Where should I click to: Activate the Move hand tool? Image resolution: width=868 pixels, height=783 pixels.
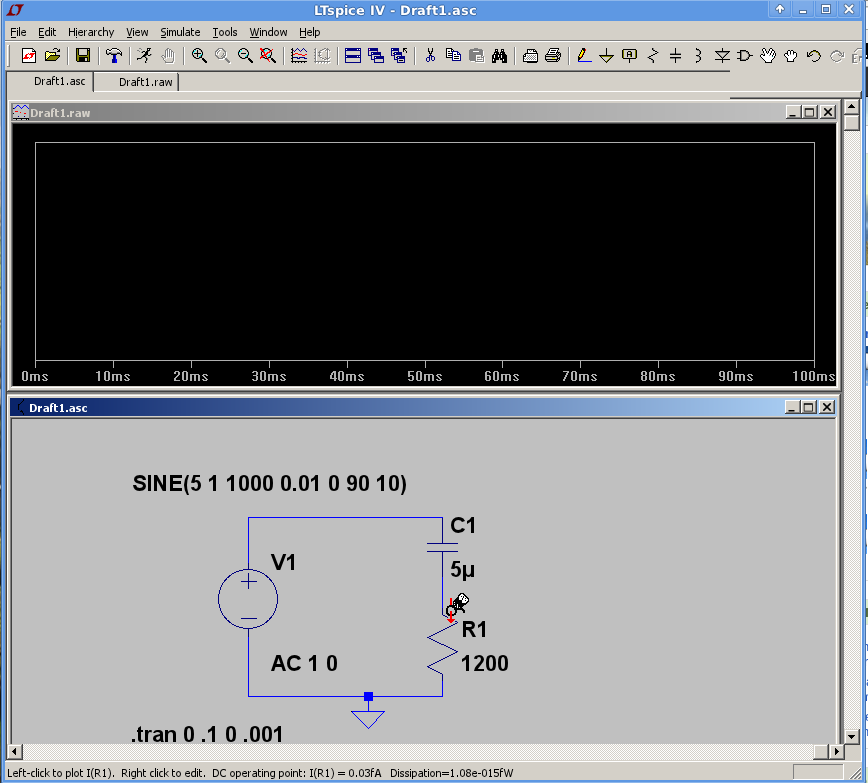coord(769,55)
